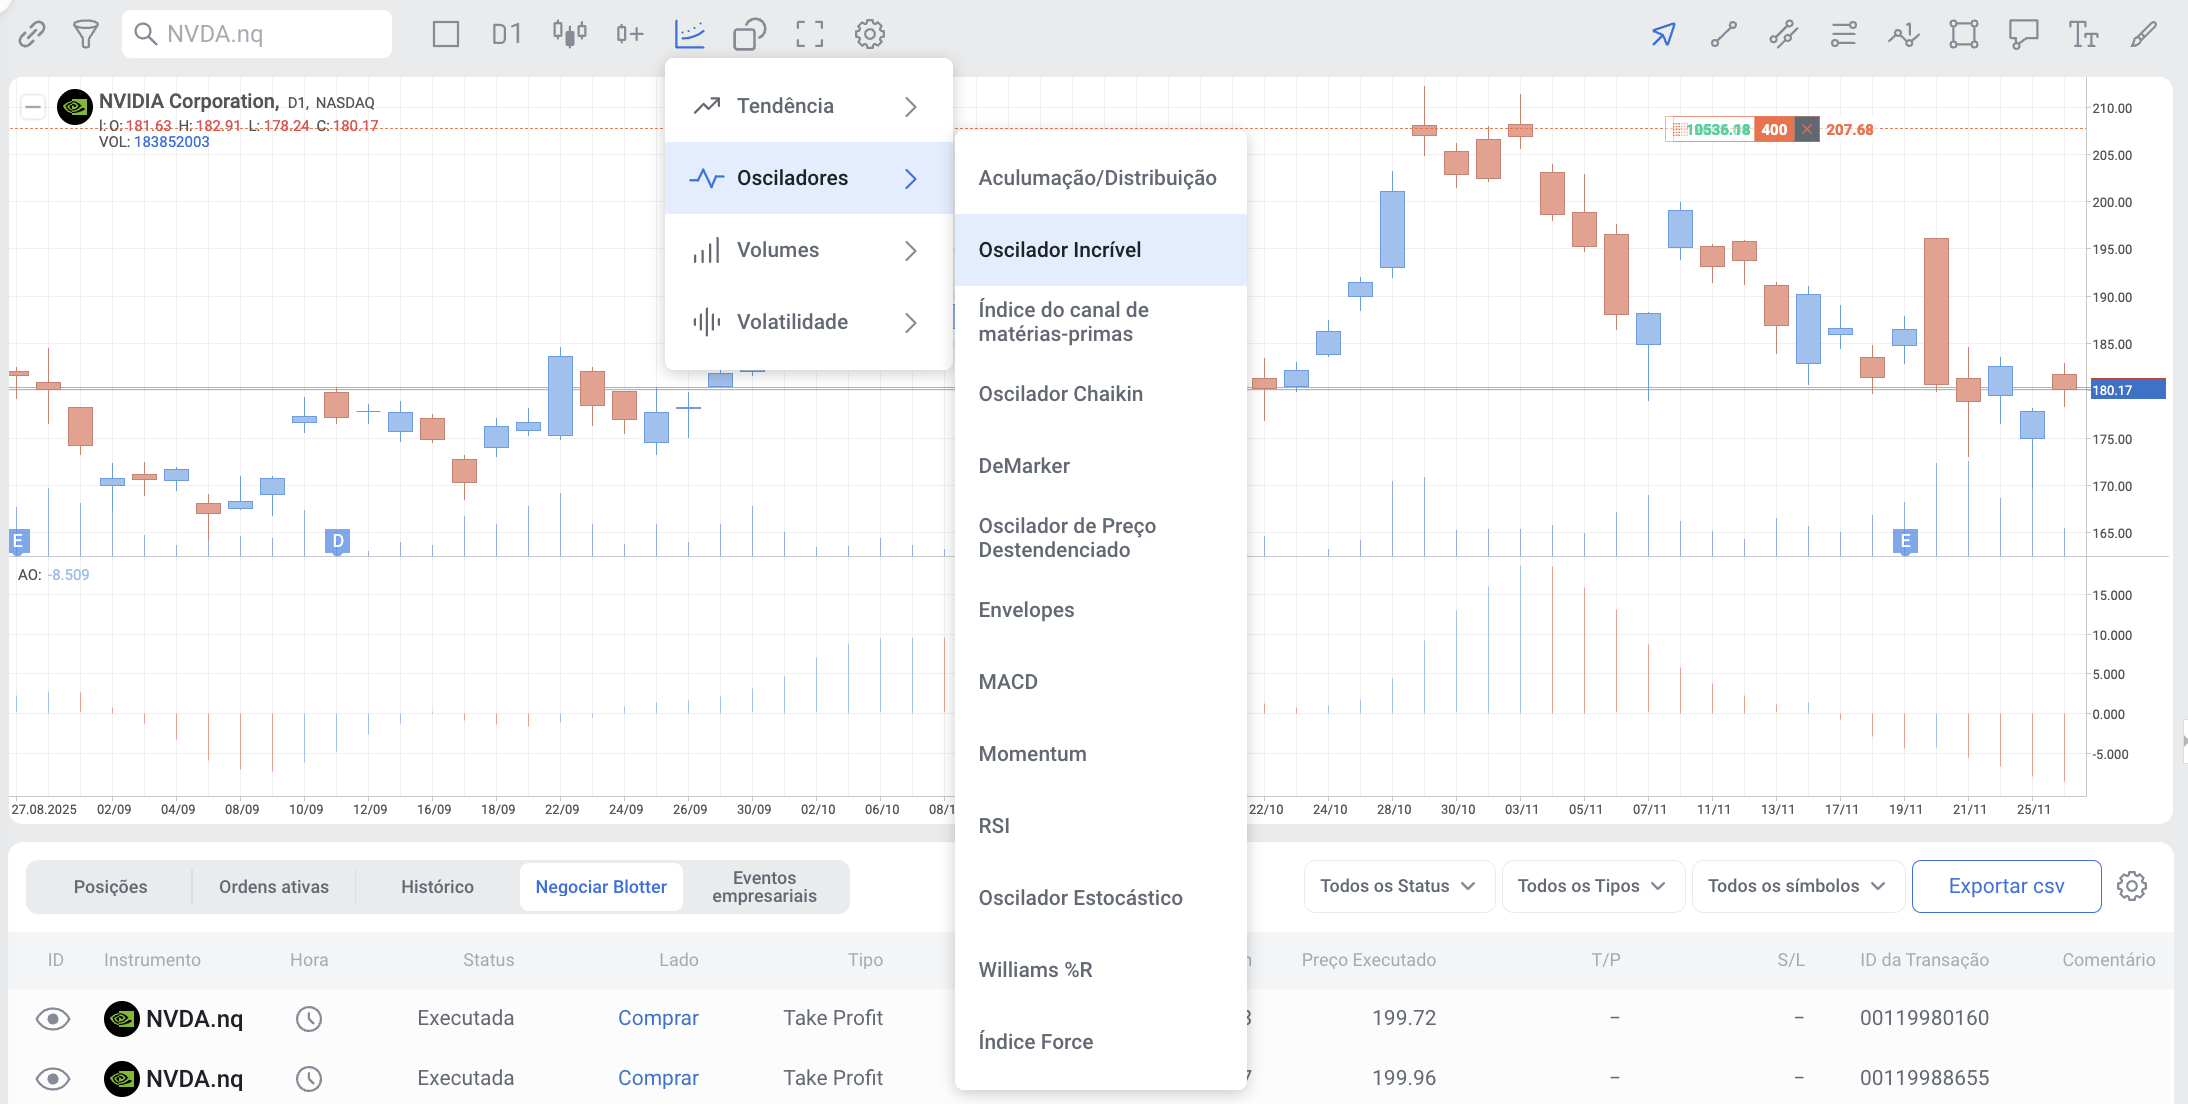Click the Exportar csv button

[2005, 886]
